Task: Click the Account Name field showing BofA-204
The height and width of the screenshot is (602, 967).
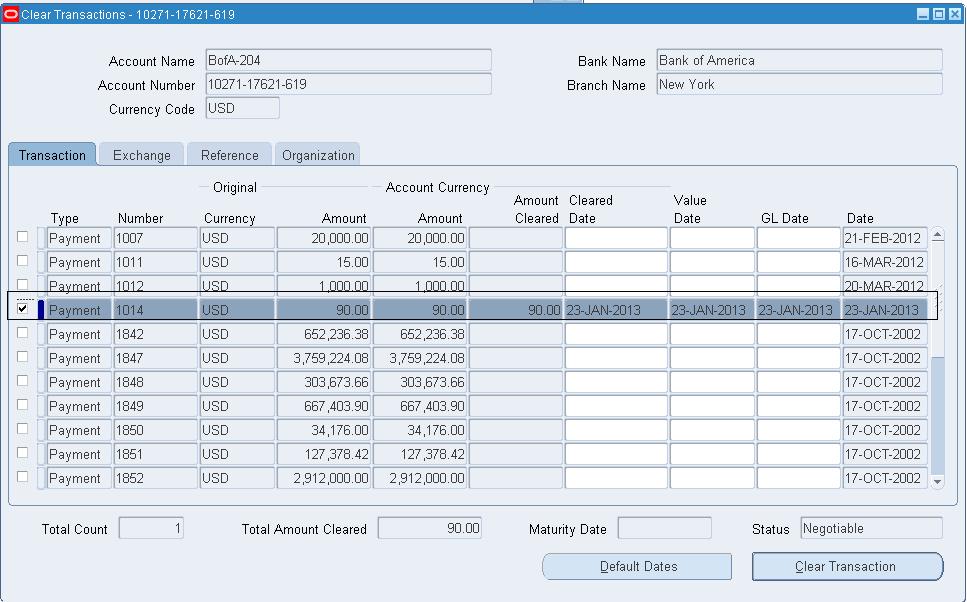Action: click(x=348, y=61)
